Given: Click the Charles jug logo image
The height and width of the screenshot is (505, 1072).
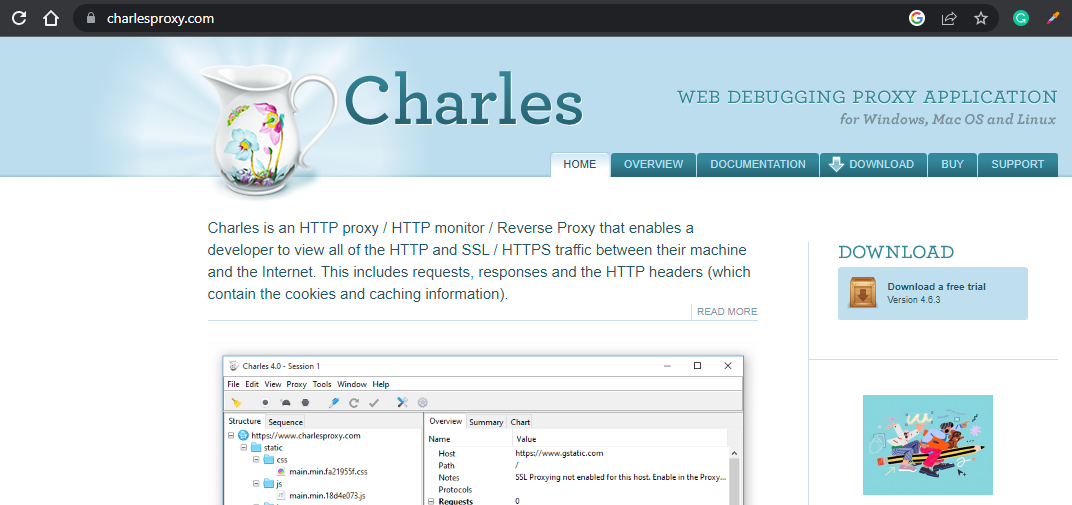Looking at the screenshot, I should 268,130.
